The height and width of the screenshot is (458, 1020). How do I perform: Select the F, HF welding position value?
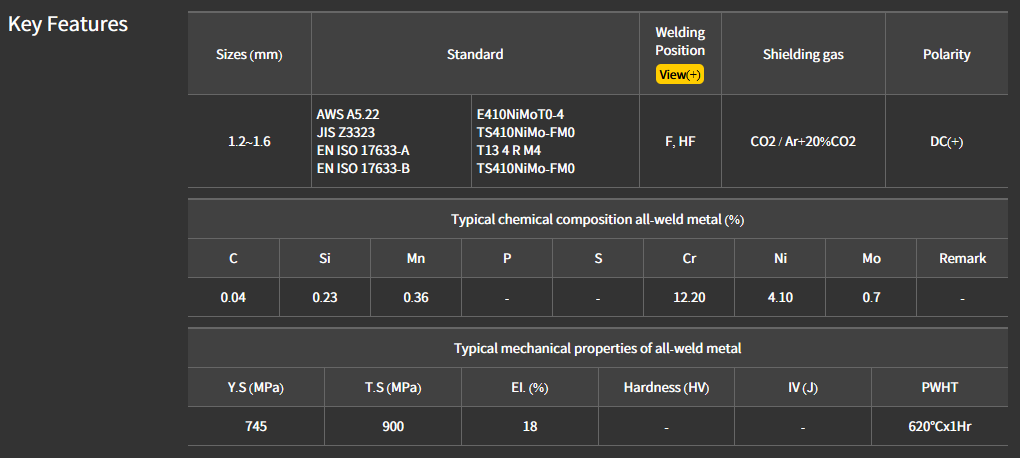click(x=680, y=141)
